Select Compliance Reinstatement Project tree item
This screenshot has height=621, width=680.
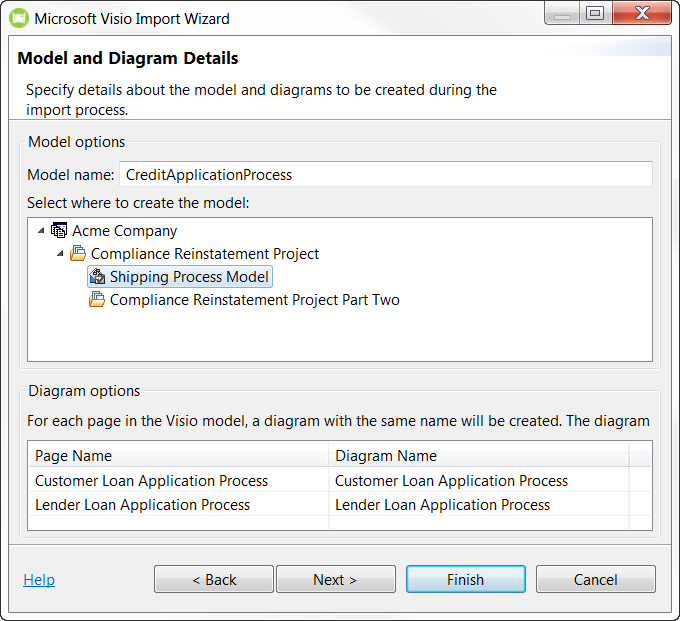point(205,254)
